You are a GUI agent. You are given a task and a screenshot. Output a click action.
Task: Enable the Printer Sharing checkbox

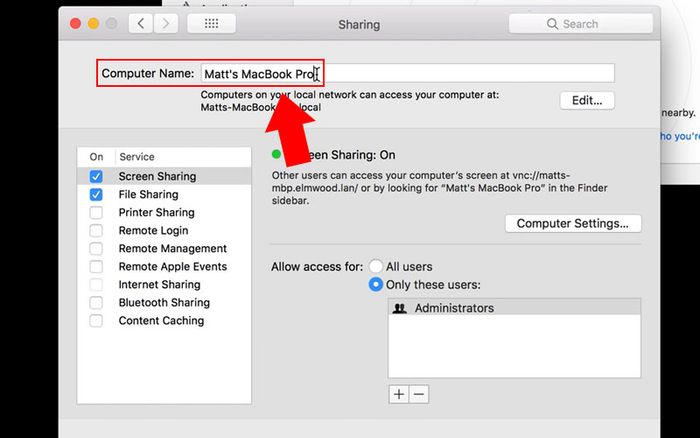(x=96, y=213)
